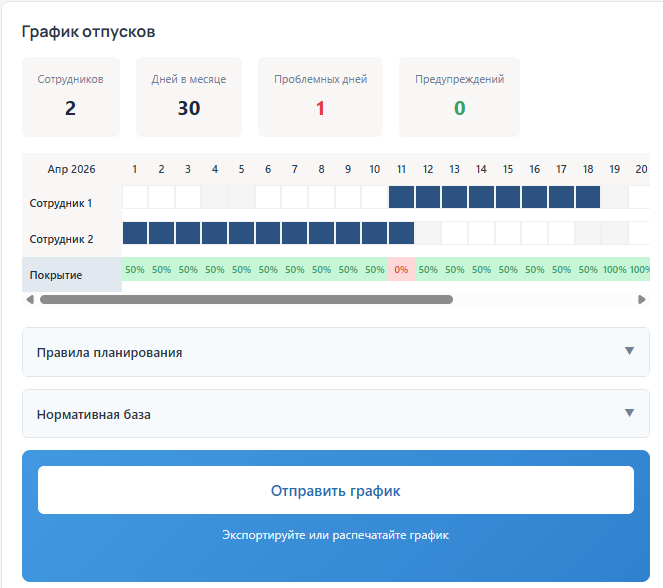Click the Апр 2026 month header
Viewport: 663px width, 588px height.
click(72, 169)
